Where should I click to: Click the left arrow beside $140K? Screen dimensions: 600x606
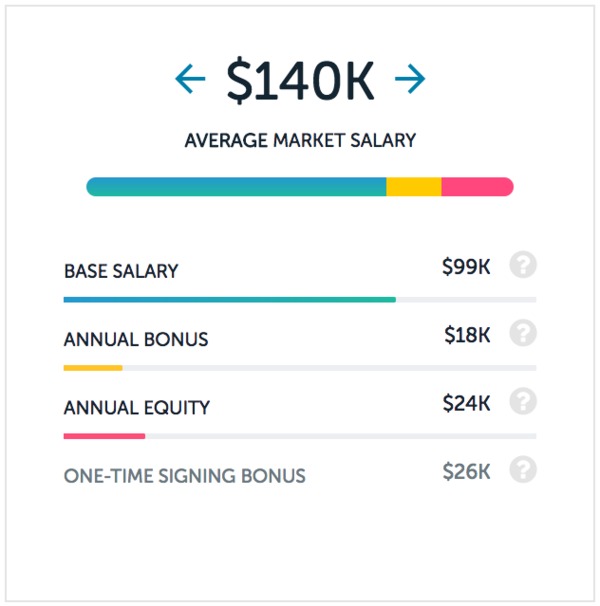point(190,79)
